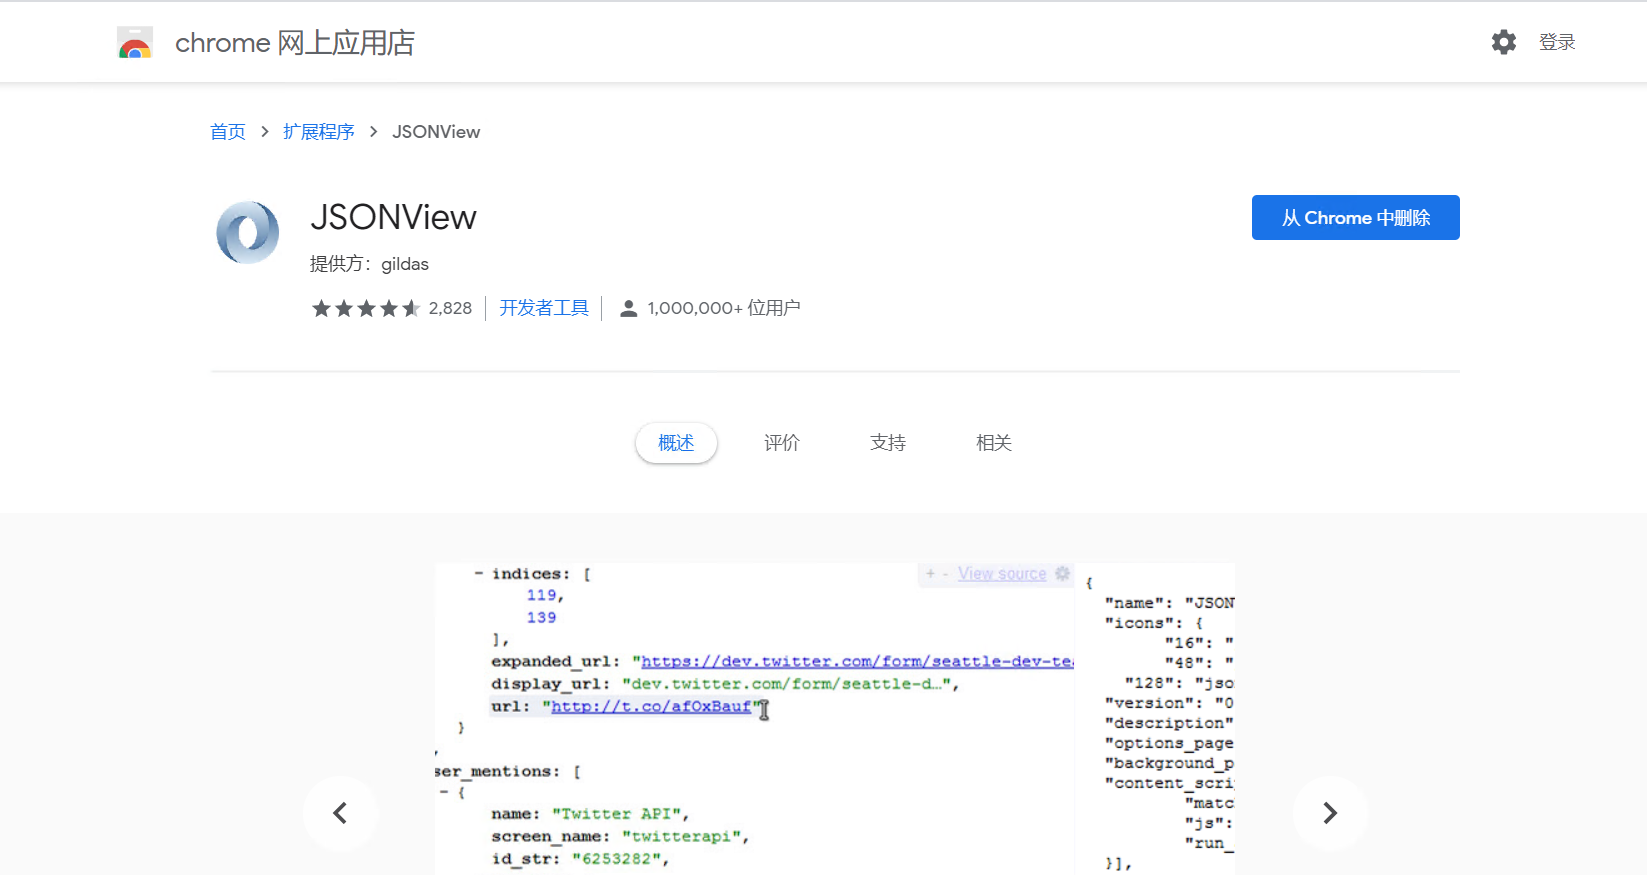Image resolution: width=1647 pixels, height=875 pixels.
Task: Open settings via the gear icon
Action: tap(1503, 42)
